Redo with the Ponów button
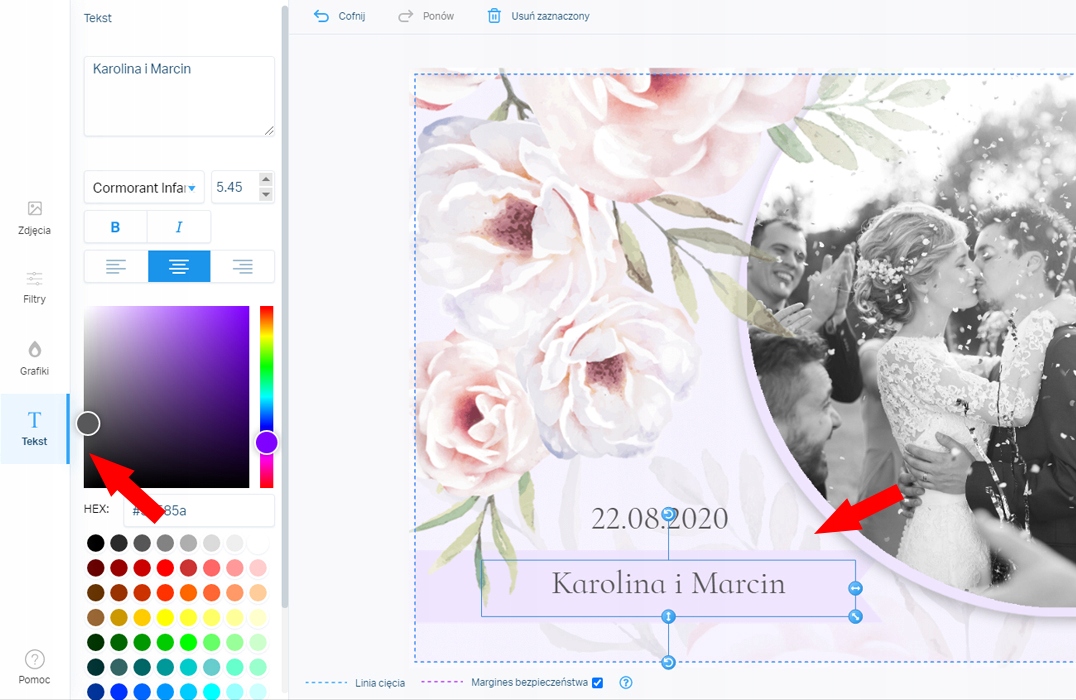1076x700 pixels. click(425, 16)
